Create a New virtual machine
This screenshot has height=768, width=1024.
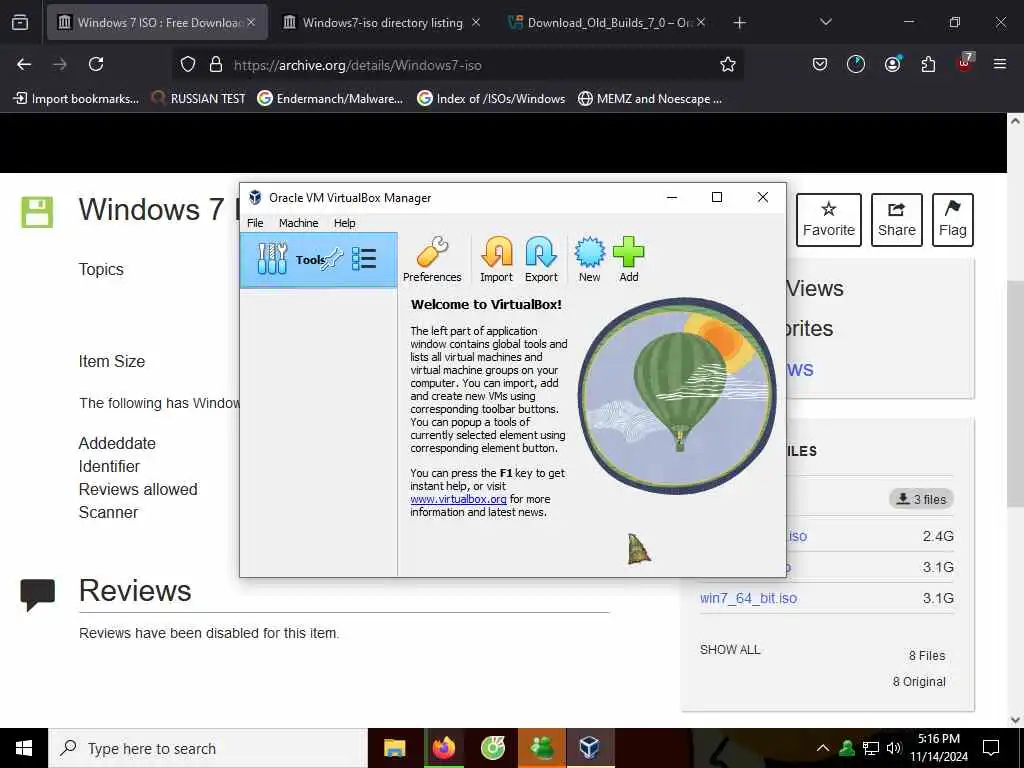click(589, 259)
